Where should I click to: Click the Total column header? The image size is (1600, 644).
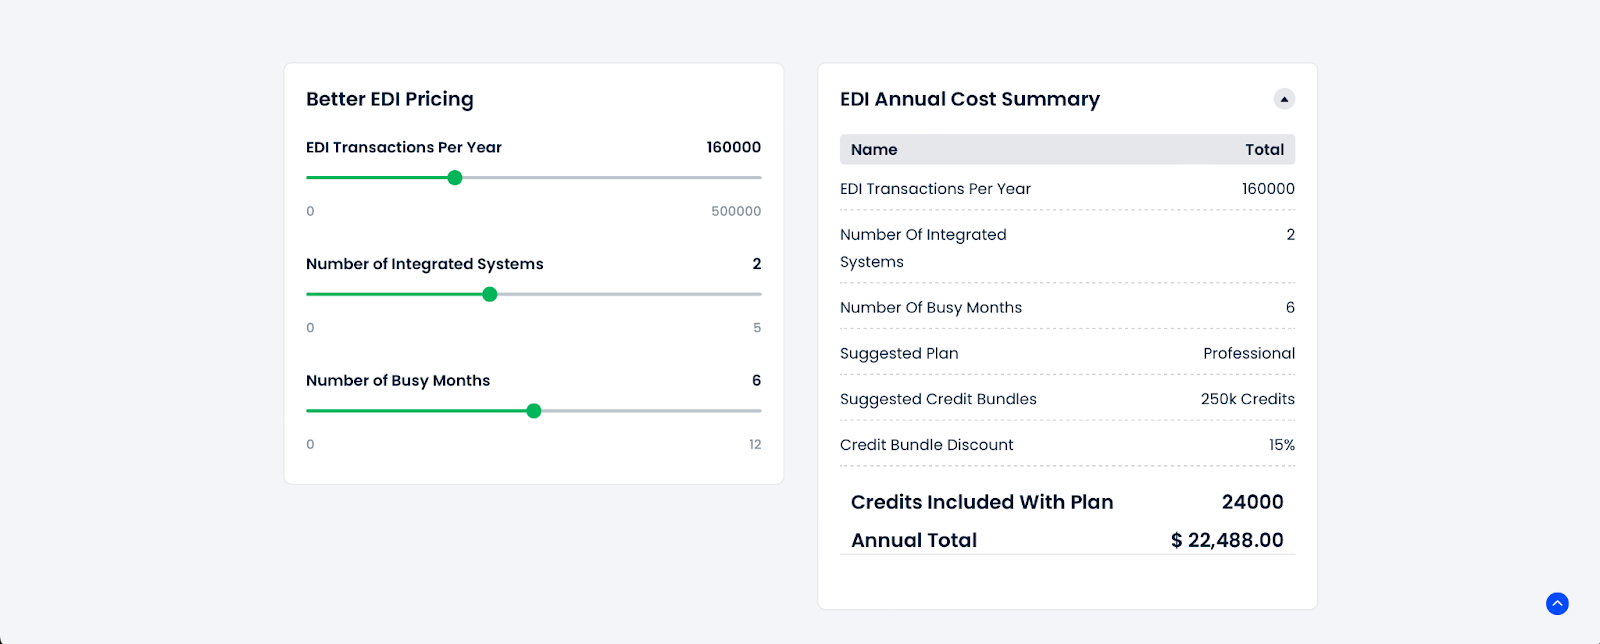point(1264,149)
